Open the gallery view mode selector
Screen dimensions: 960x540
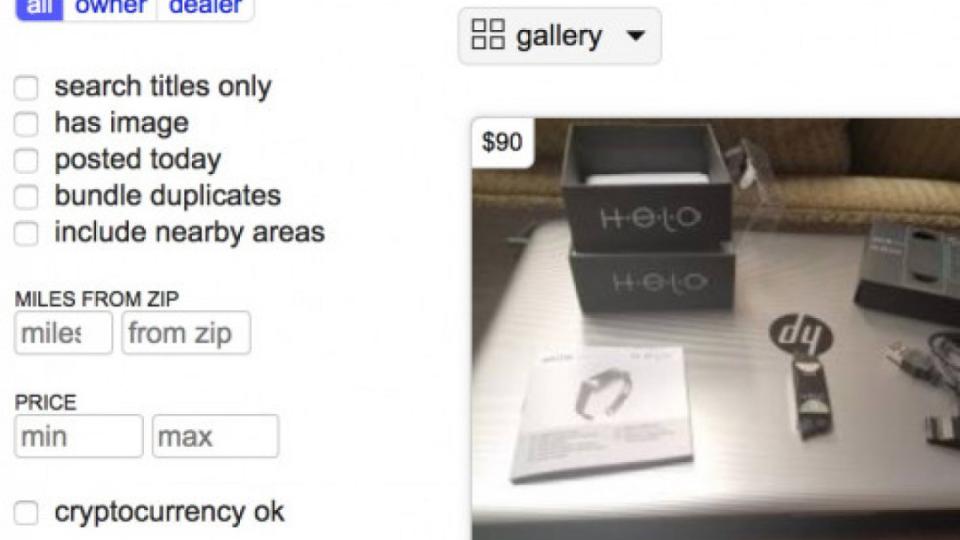560,36
